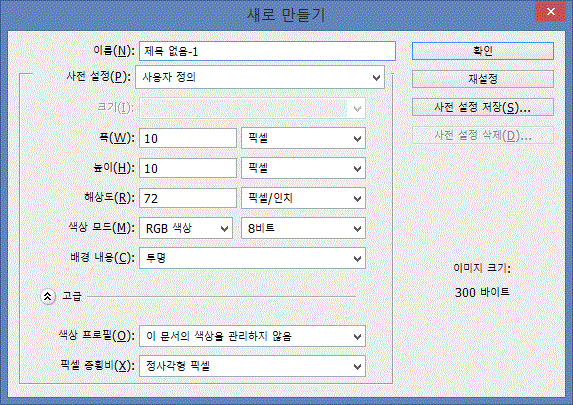Open the 폭 unit 픽셀 dropdown
This screenshot has height=405, width=573.
(303, 138)
